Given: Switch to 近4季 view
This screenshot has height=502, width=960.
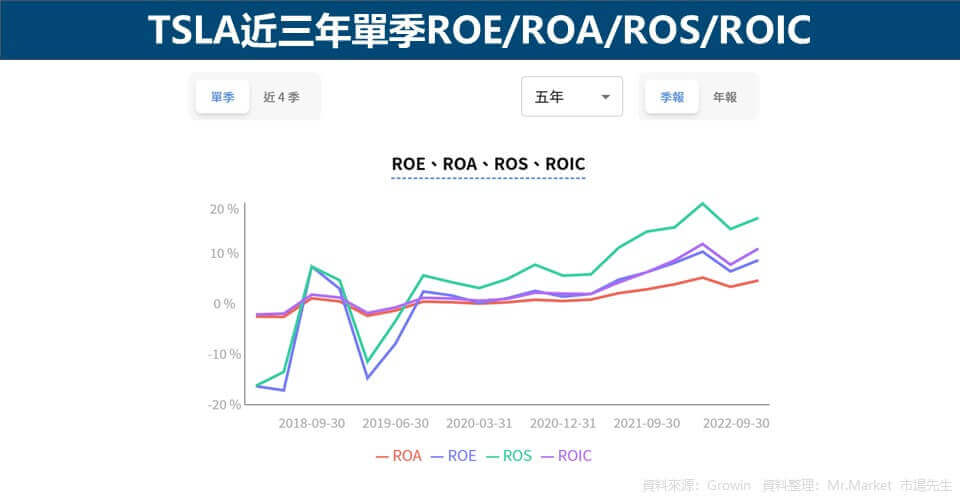Looking at the screenshot, I should (x=282, y=97).
